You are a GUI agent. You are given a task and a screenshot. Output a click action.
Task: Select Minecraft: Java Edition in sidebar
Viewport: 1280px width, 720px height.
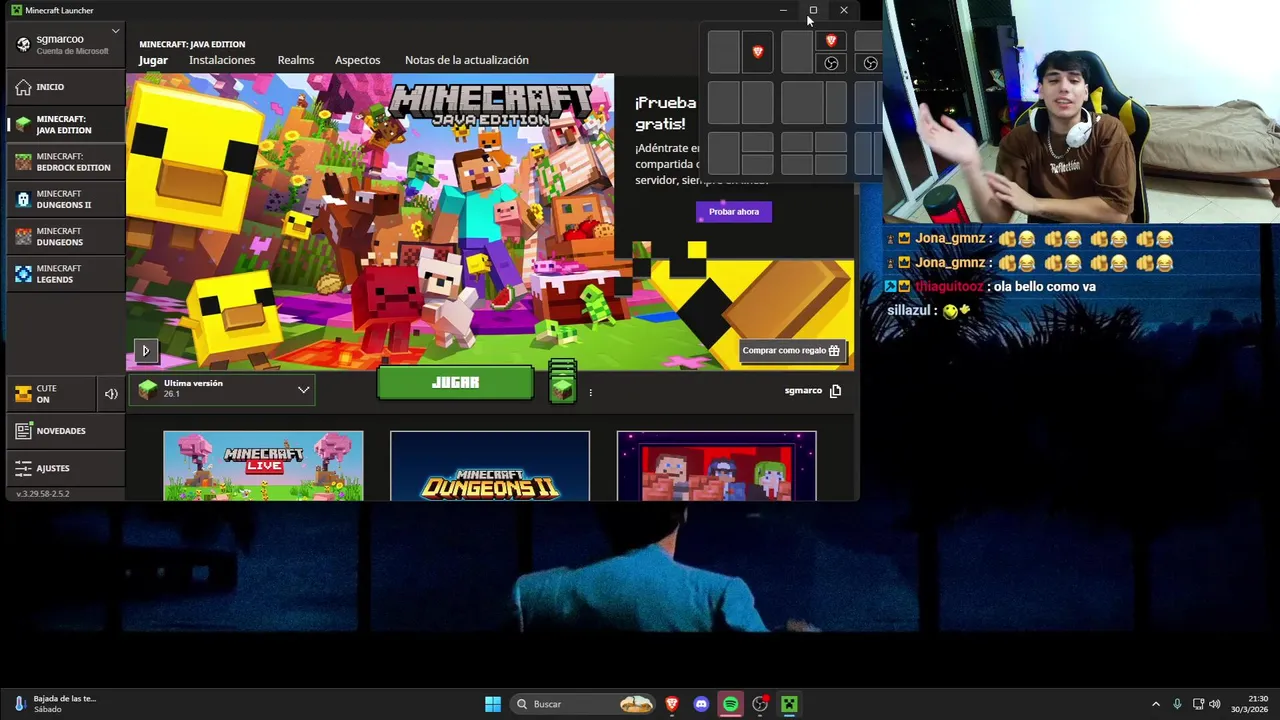(66, 125)
